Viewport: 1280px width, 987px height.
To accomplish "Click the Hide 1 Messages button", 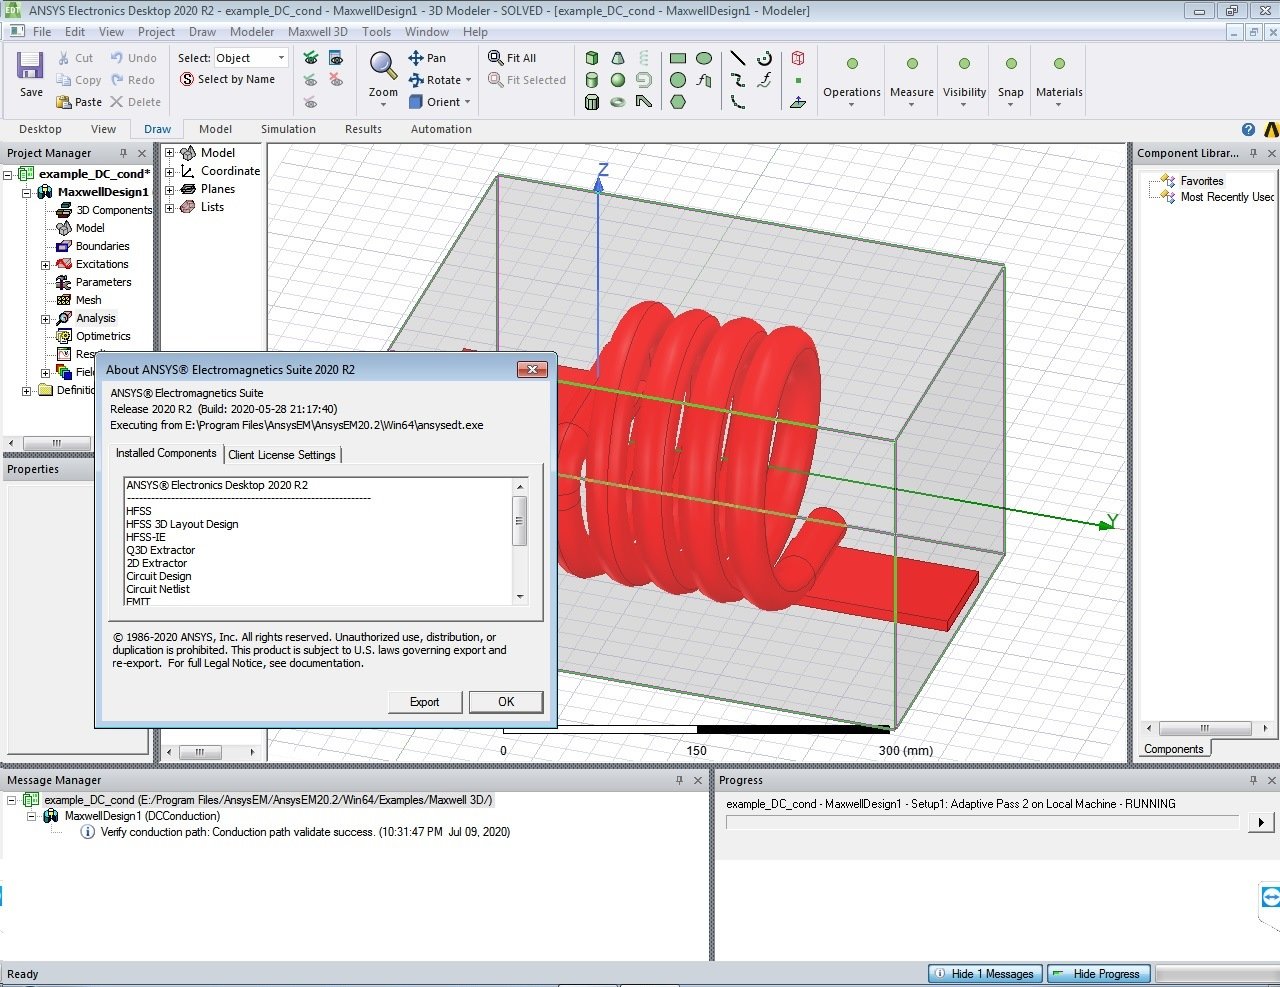I will 985,974.
